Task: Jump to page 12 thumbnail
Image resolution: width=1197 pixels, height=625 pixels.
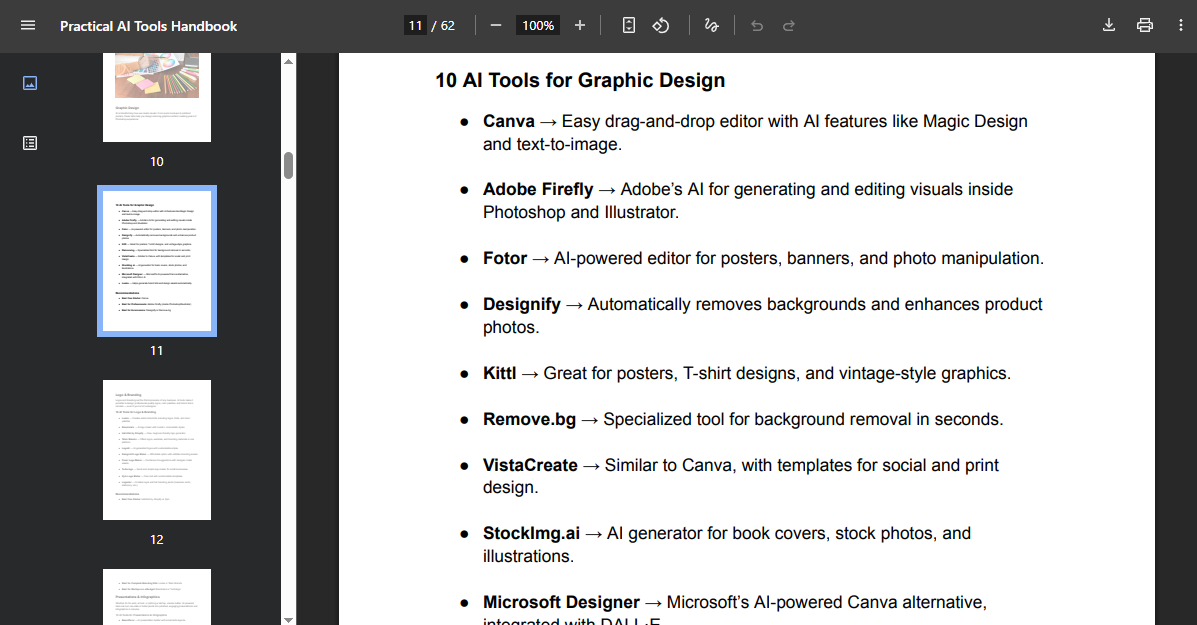Action: [156, 450]
